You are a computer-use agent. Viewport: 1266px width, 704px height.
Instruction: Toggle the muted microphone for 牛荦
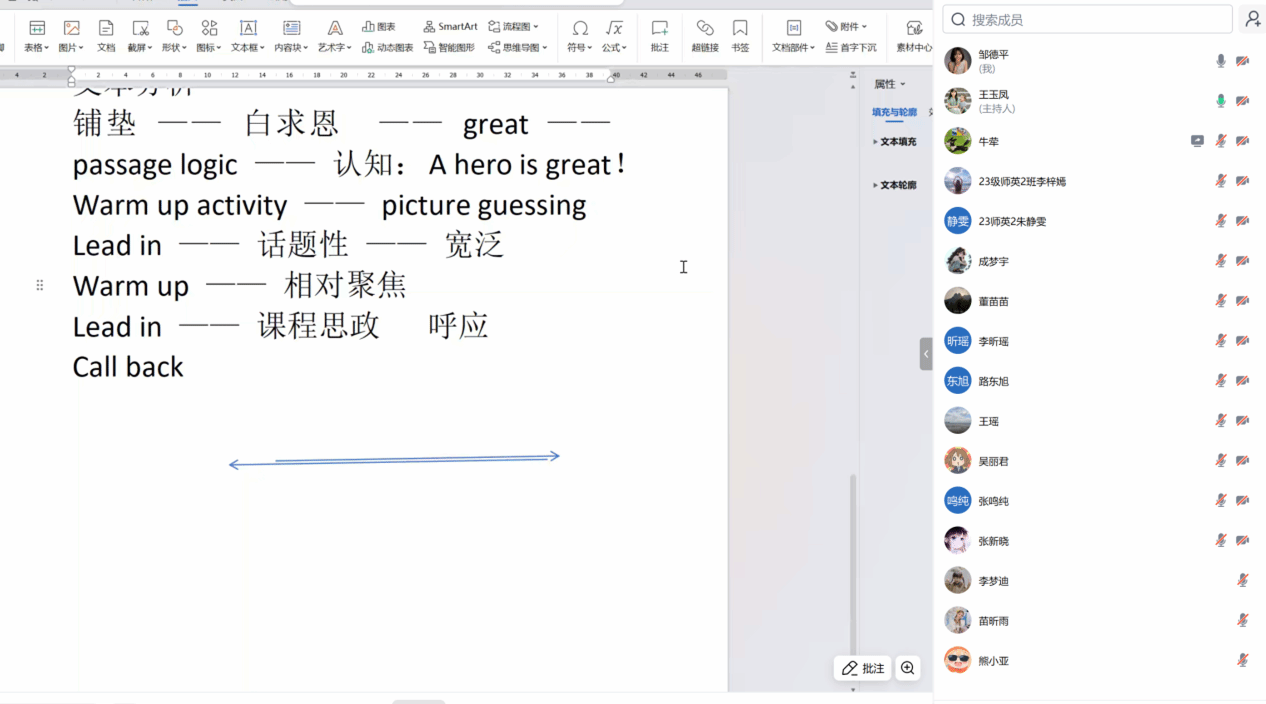point(1221,141)
